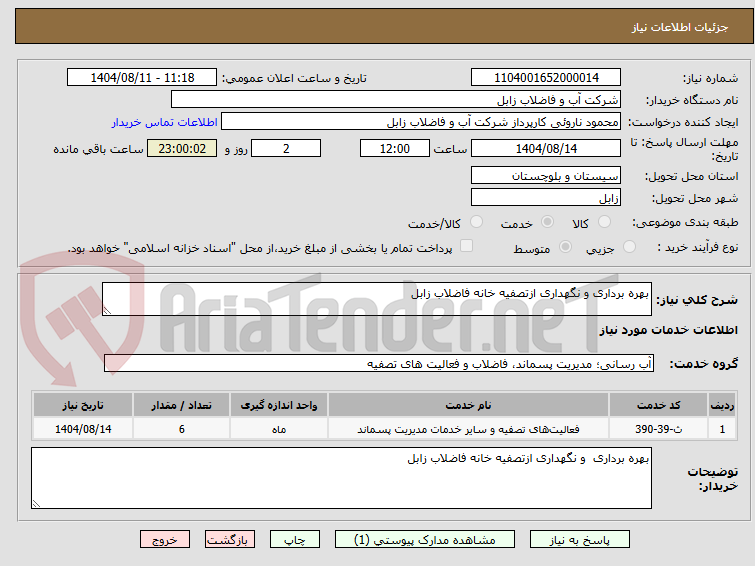The height and width of the screenshot is (566, 755).
Task: Click the نام خدمت column header
Action: (468, 405)
